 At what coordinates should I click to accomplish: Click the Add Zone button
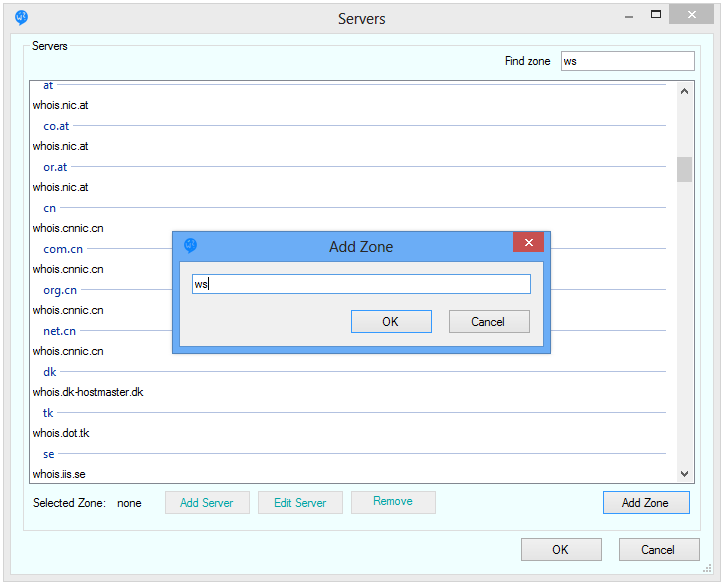(x=646, y=502)
